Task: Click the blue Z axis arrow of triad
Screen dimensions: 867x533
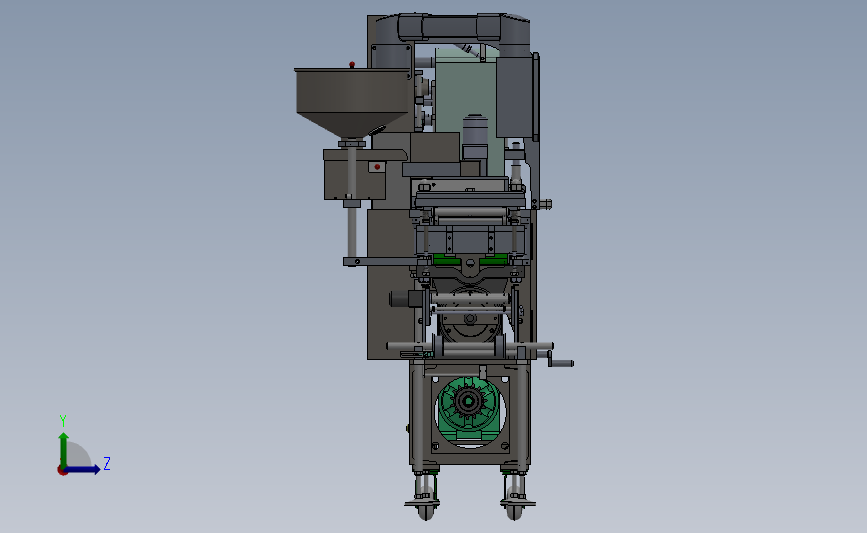Action: tap(83, 469)
